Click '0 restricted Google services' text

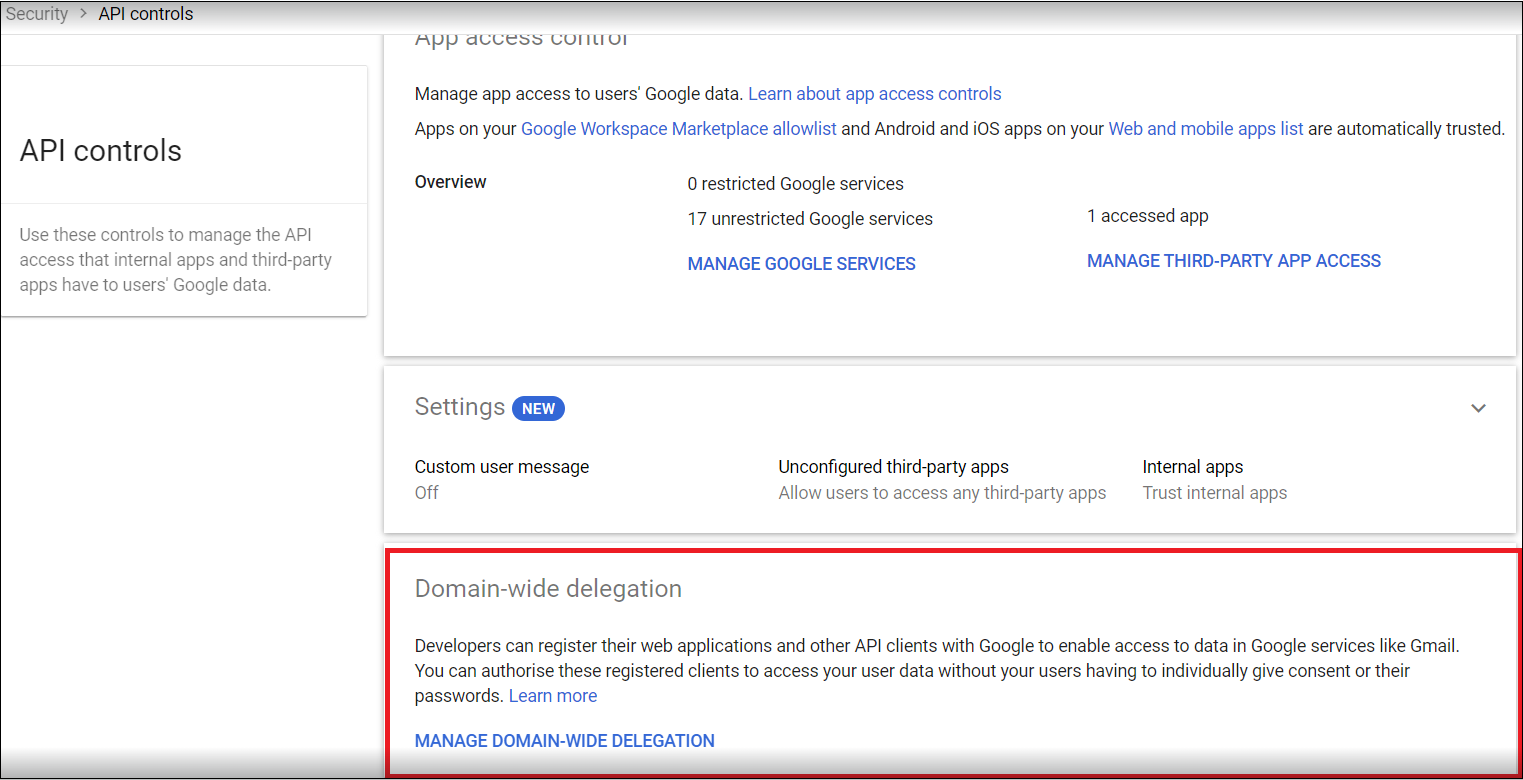pyautogui.click(x=796, y=184)
